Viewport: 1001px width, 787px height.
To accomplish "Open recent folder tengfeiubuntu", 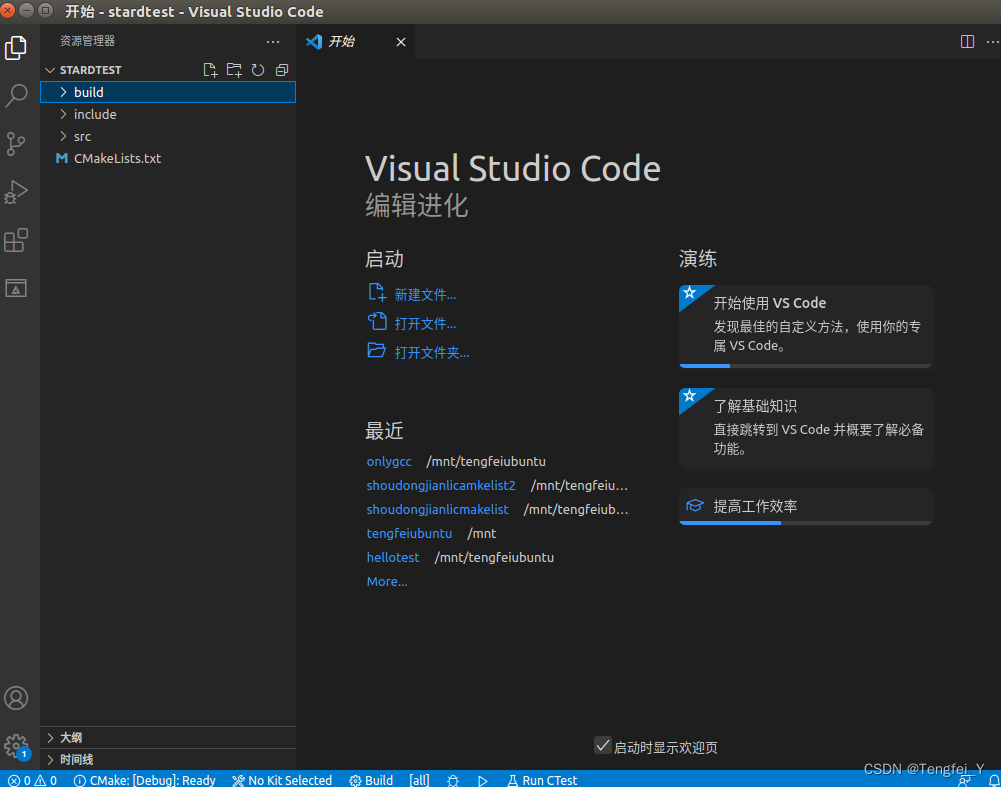I will (409, 533).
